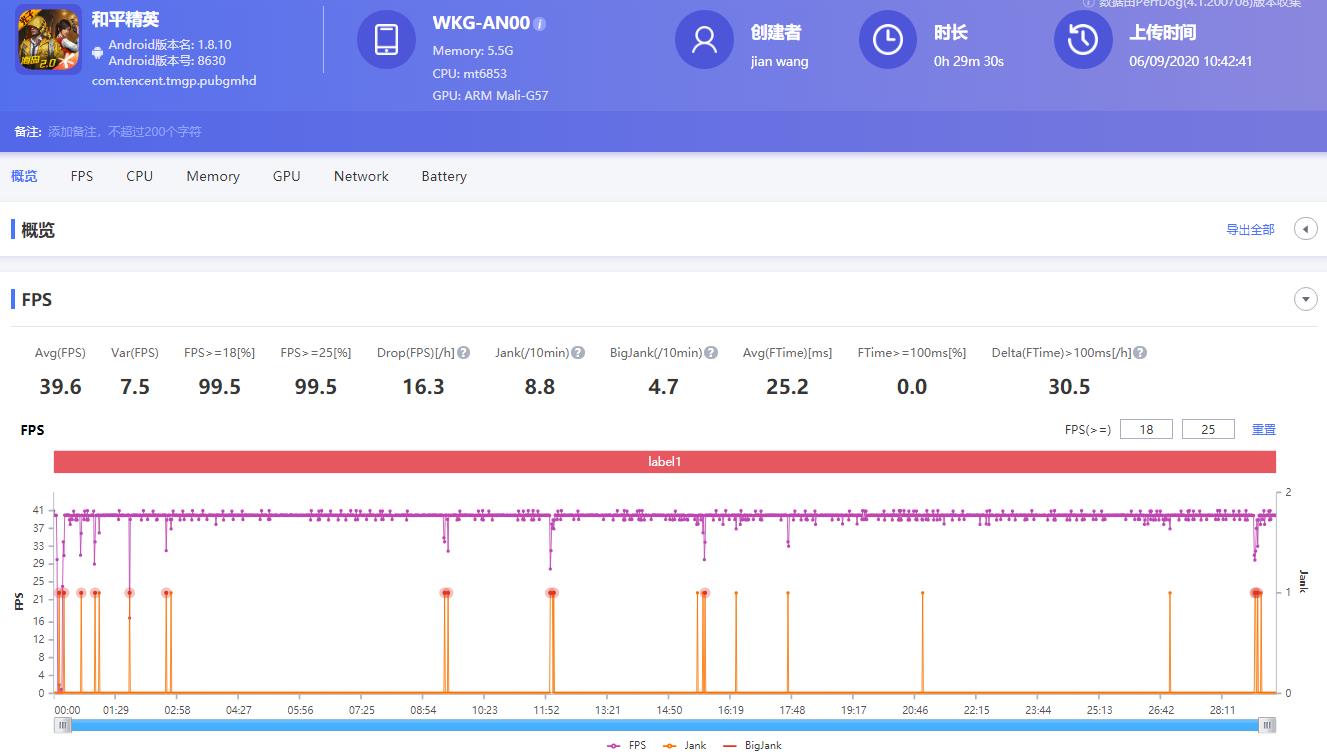This screenshot has width=1327, height=754.
Task: Click the 重置 reset link
Action: click(x=1264, y=428)
